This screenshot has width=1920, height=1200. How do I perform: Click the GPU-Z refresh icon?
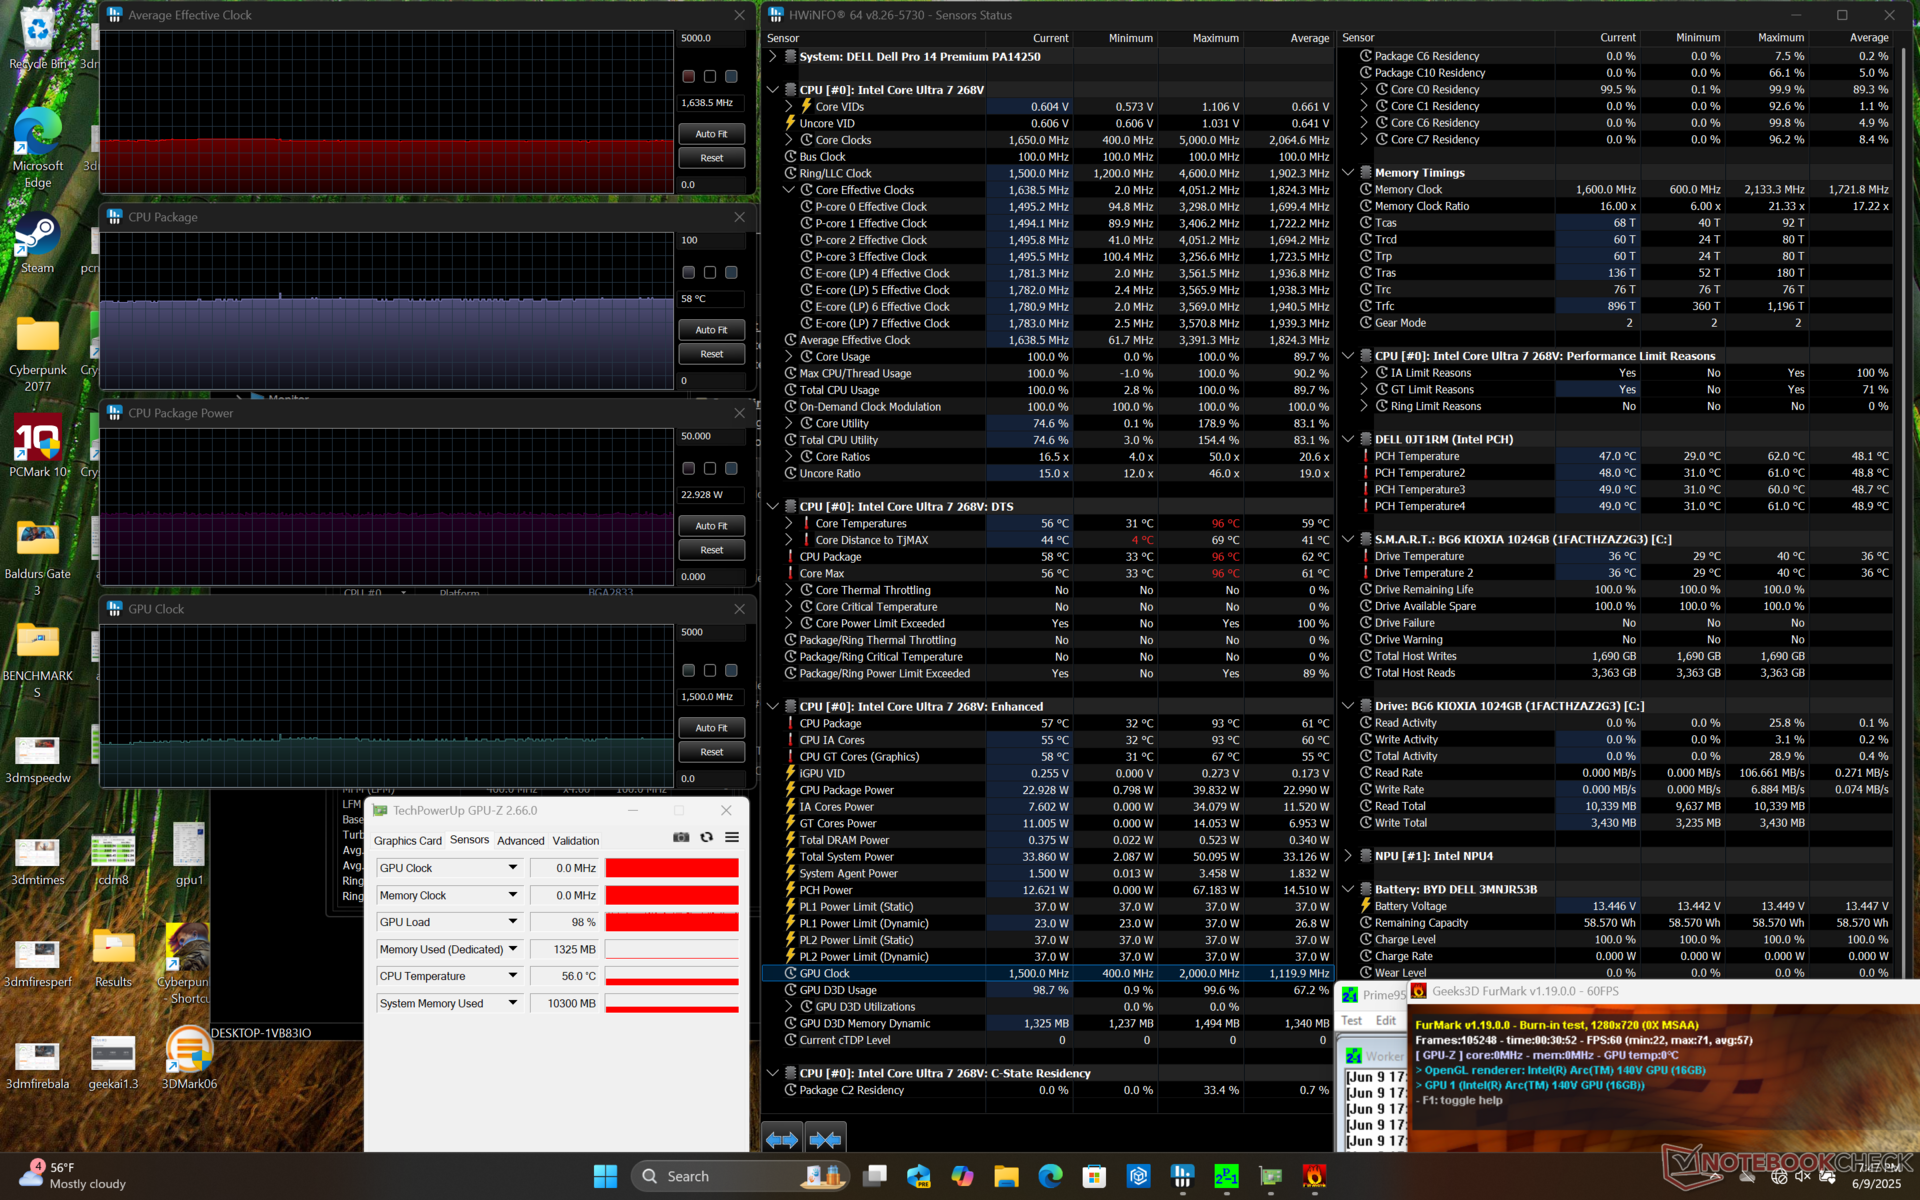point(707,838)
